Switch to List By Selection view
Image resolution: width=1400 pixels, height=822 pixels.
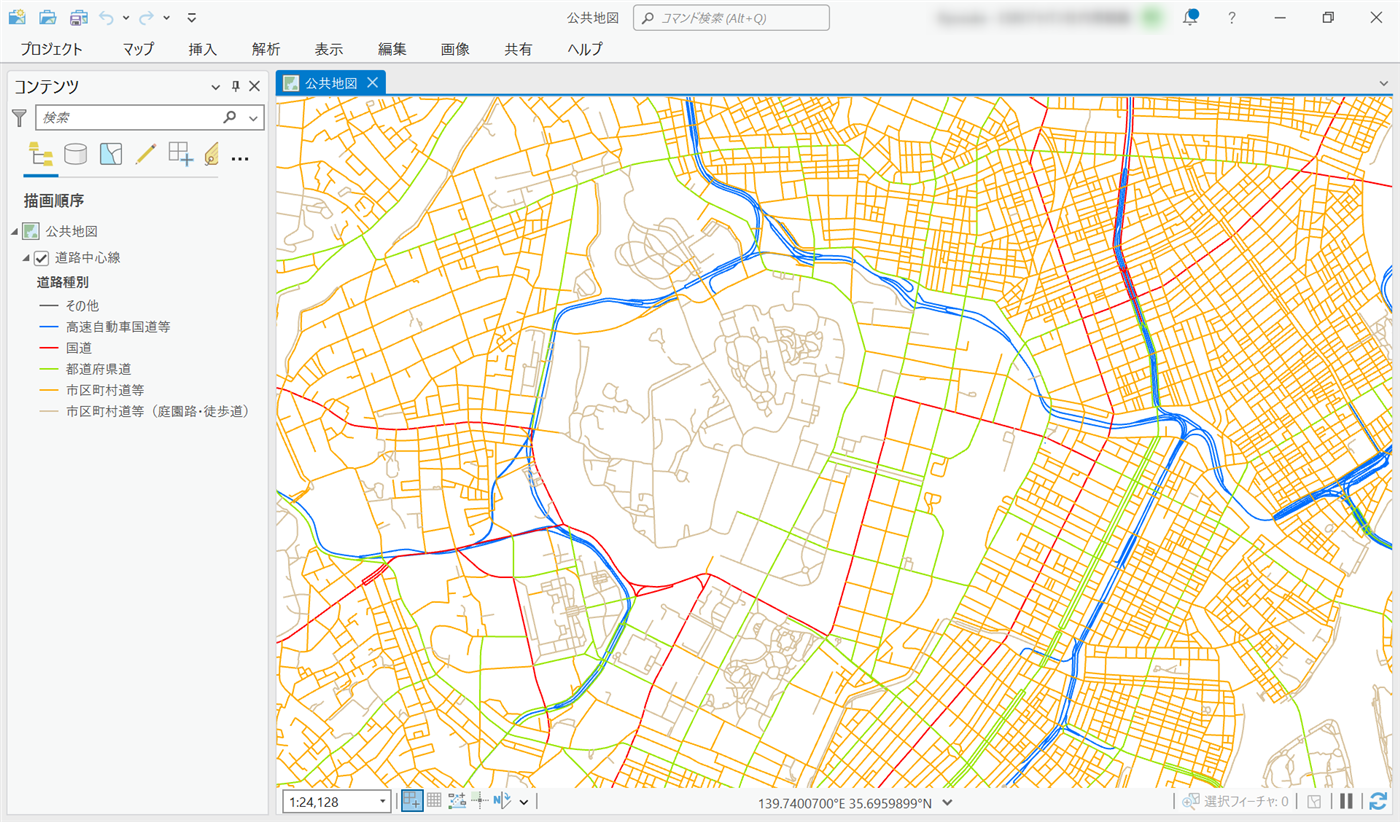(110, 154)
